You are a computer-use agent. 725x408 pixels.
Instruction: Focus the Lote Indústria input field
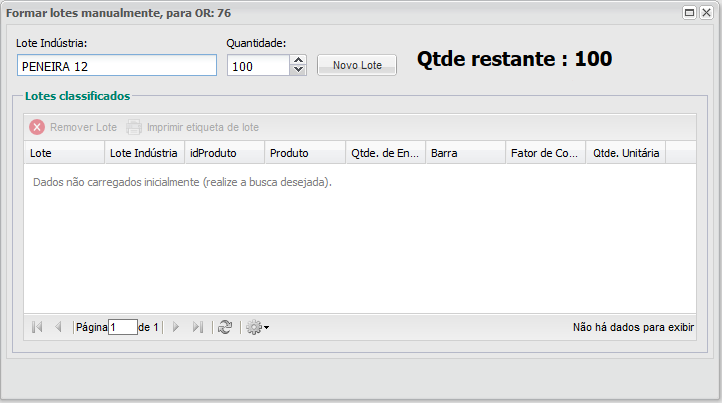pos(117,66)
